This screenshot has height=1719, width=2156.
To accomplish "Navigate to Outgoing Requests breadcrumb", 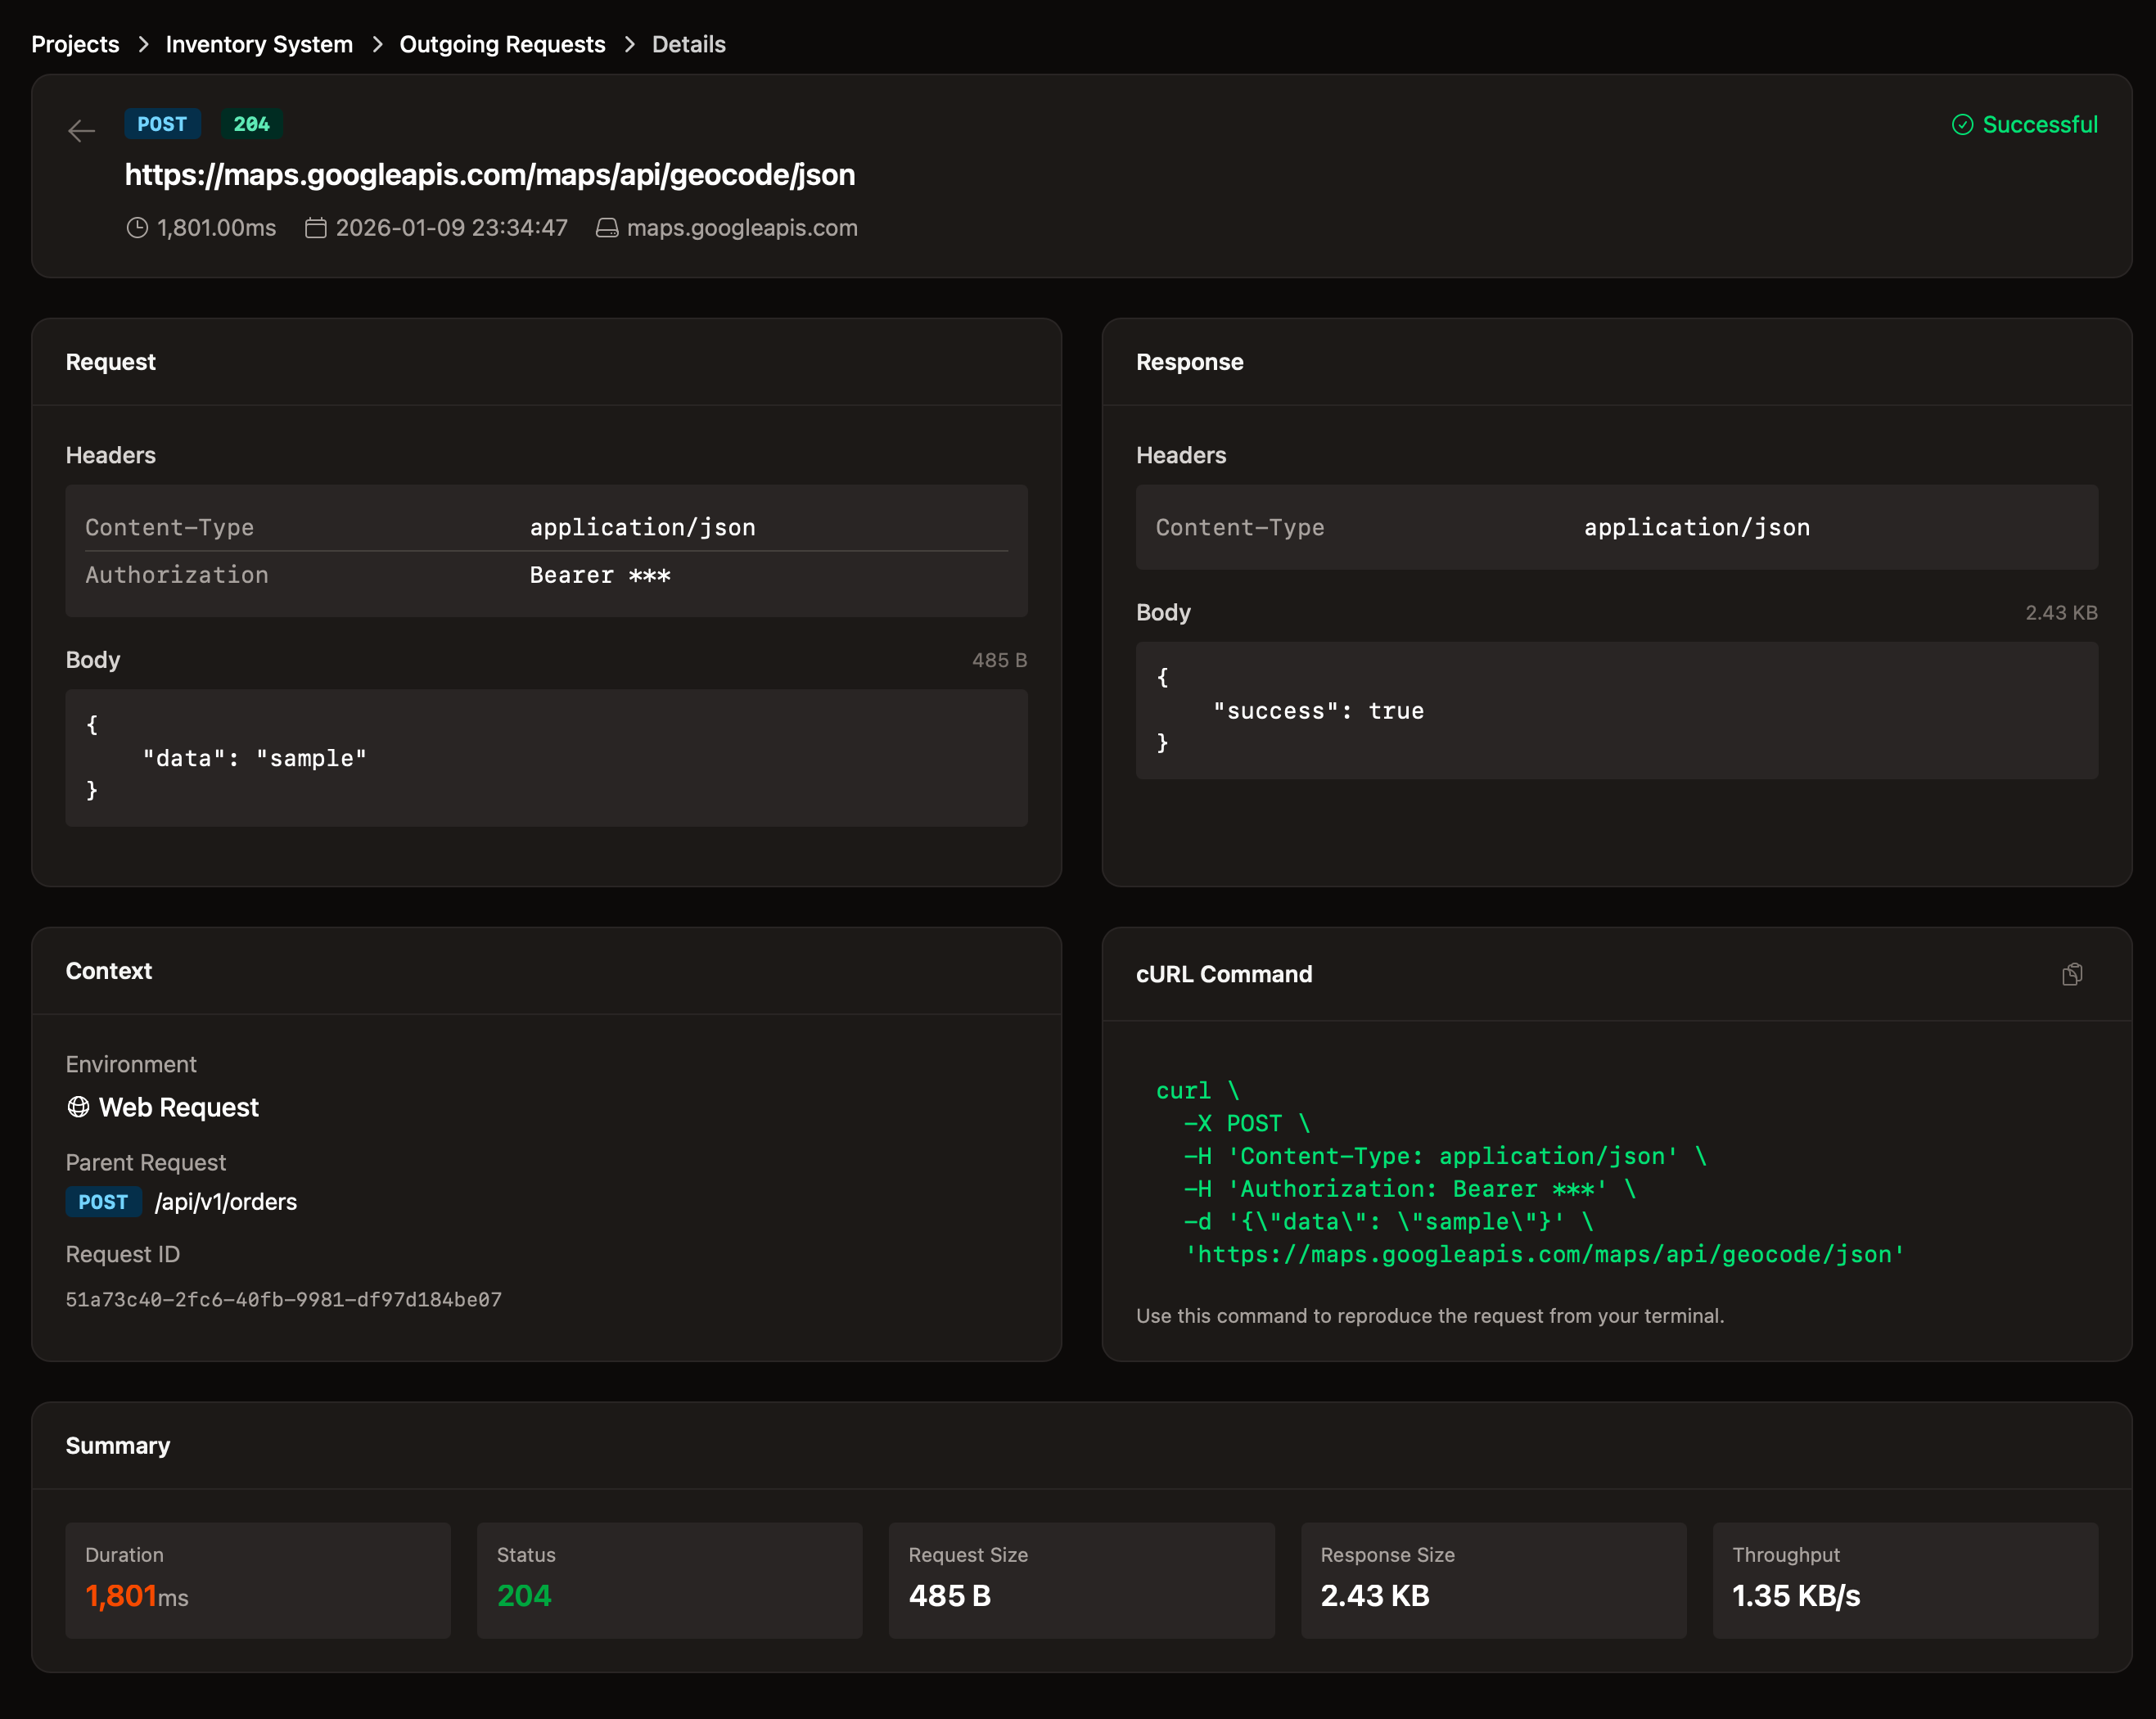I will coord(502,44).
